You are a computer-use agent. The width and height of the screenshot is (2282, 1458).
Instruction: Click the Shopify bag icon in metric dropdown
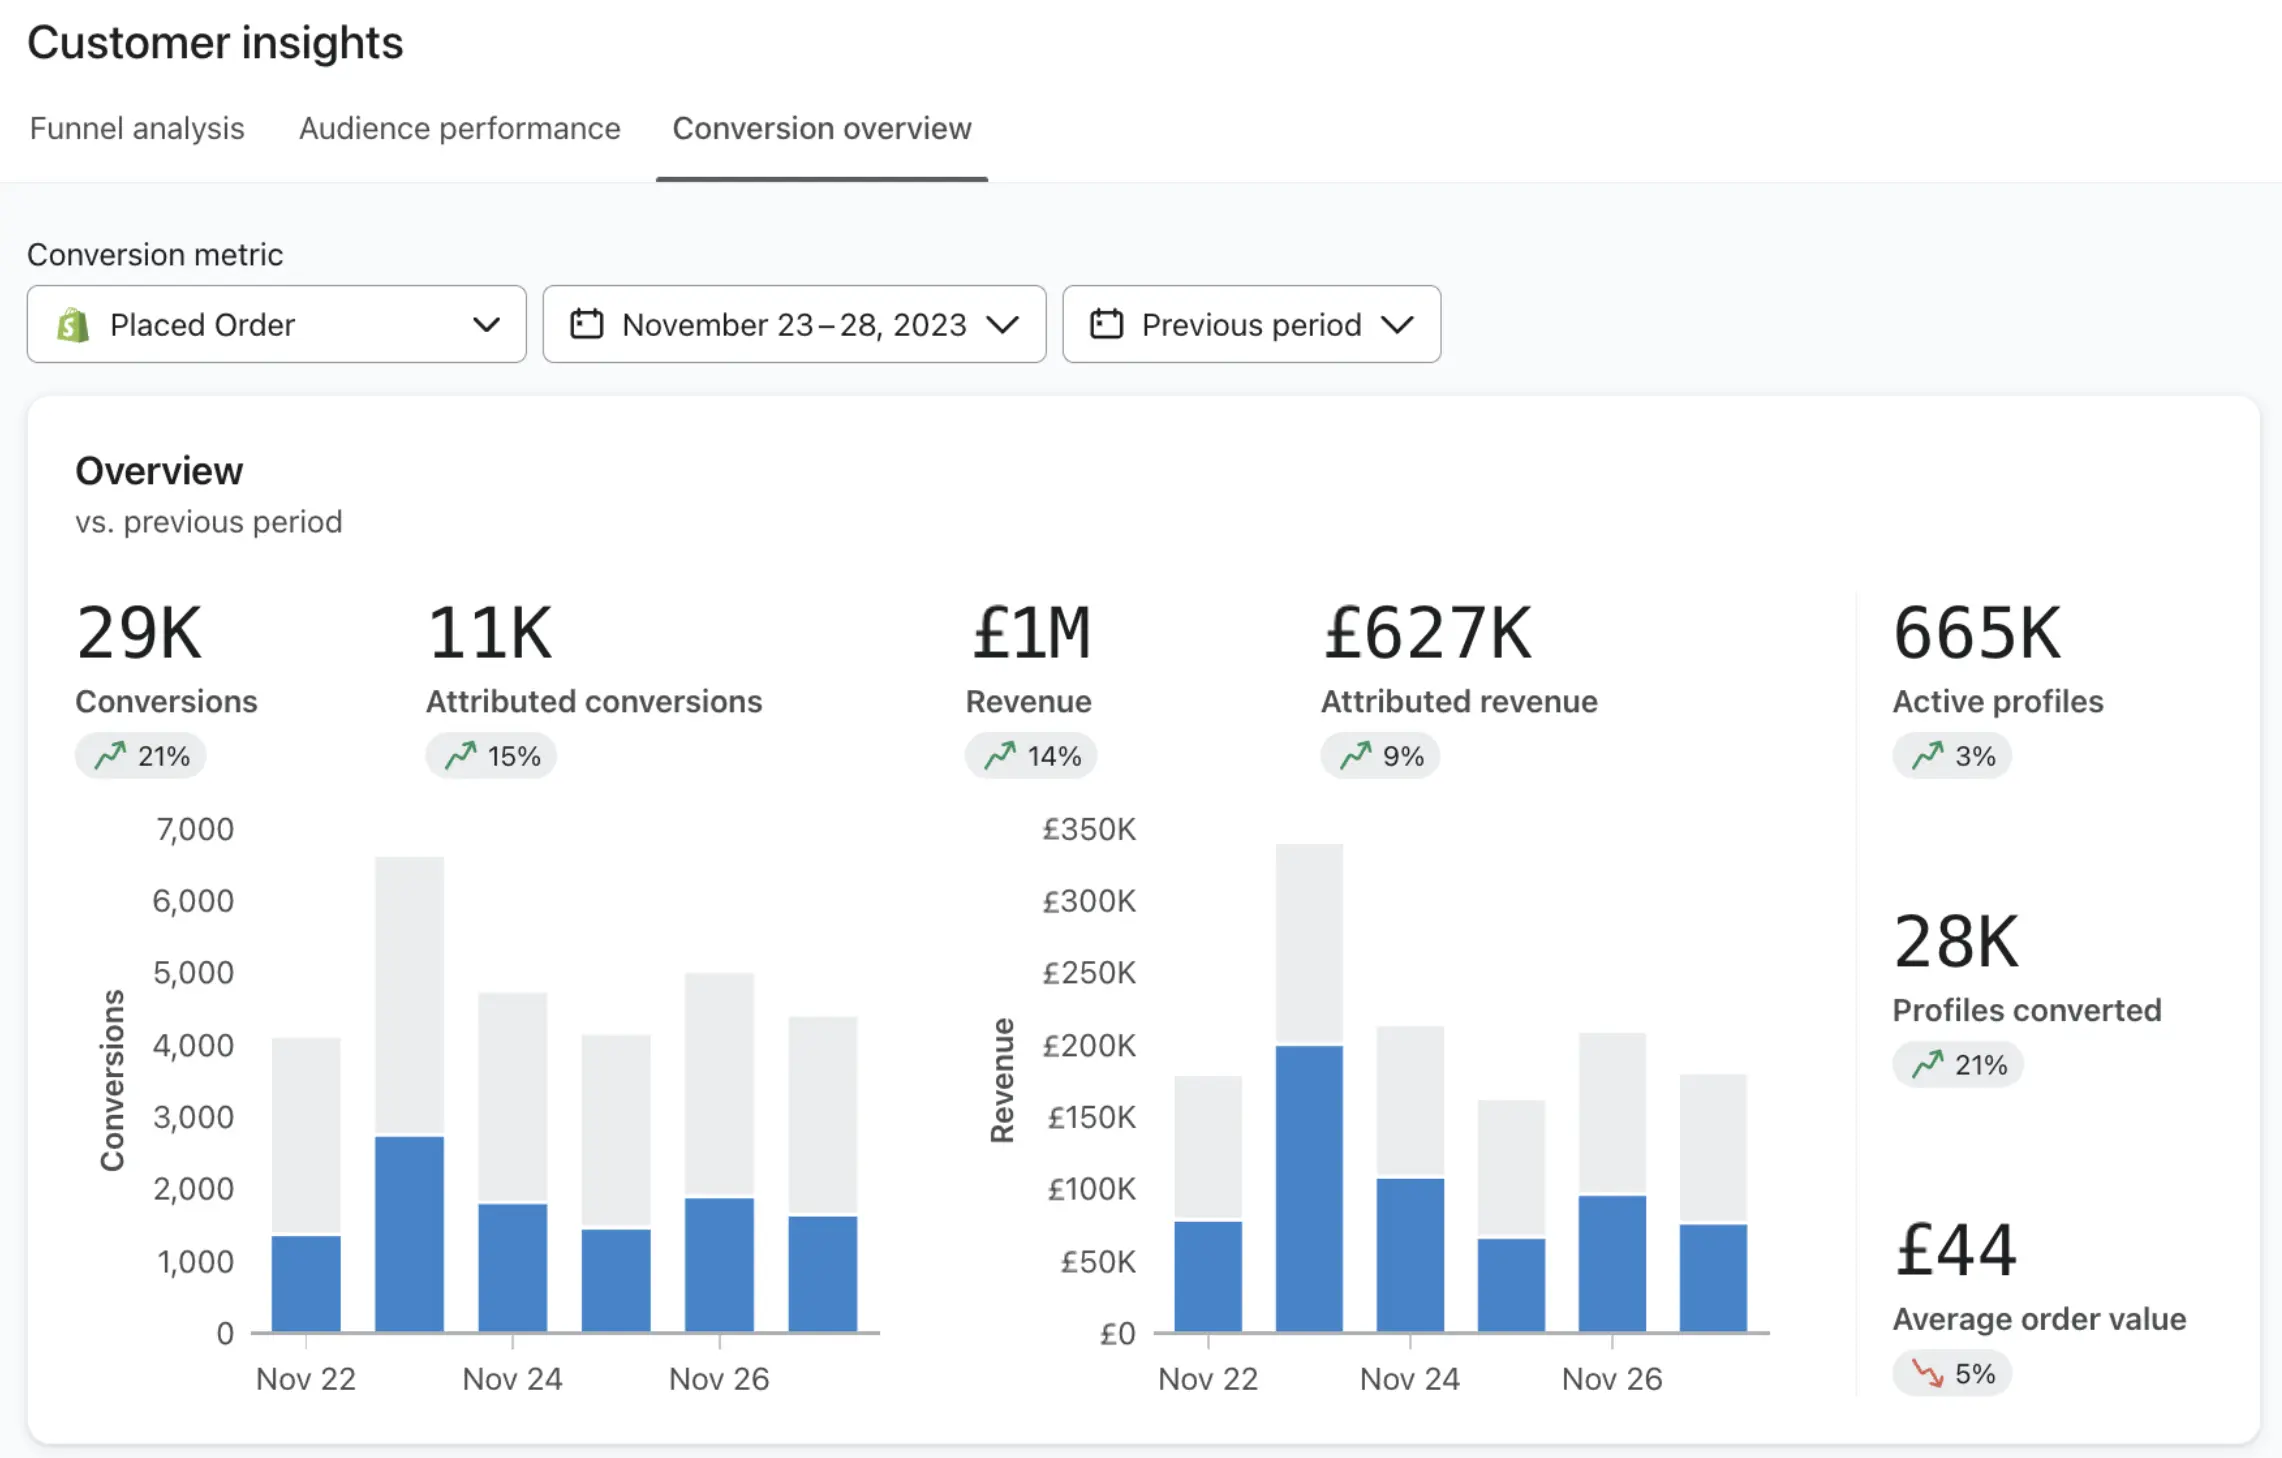coord(73,325)
